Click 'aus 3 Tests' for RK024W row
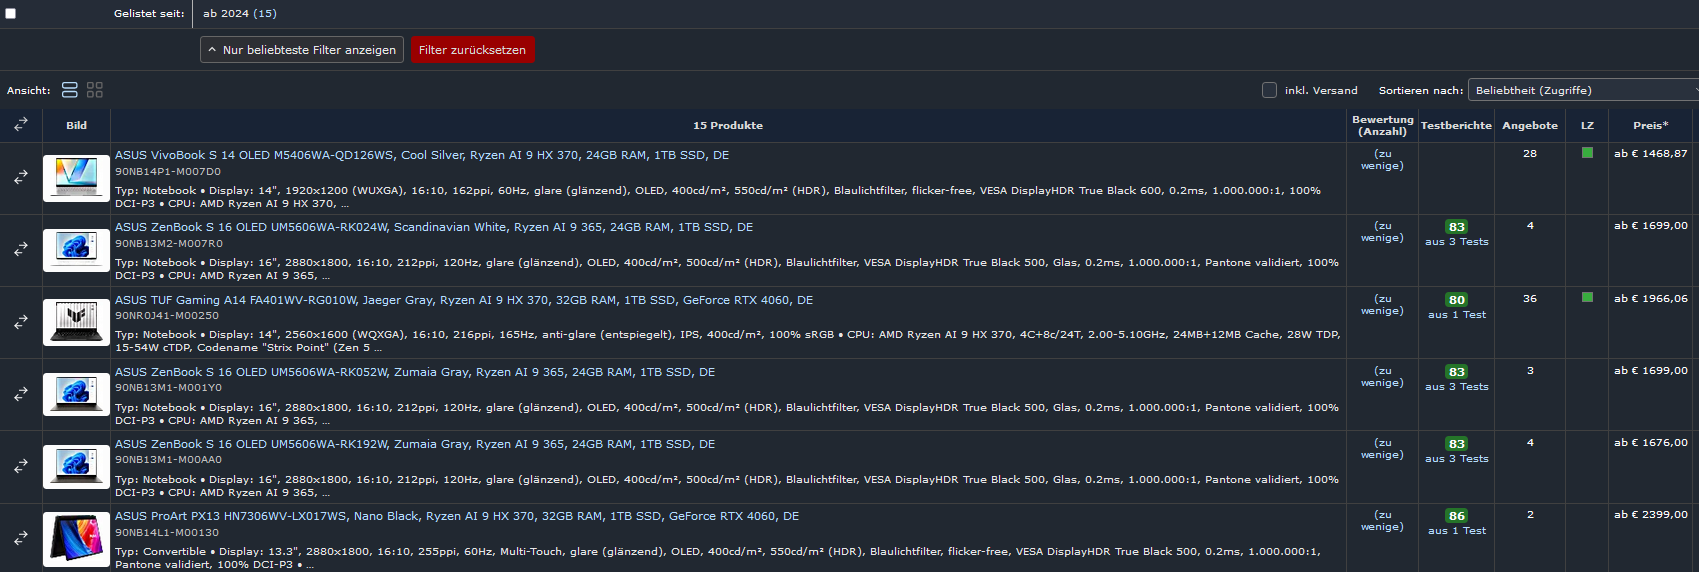1699x572 pixels. [x=1457, y=242]
